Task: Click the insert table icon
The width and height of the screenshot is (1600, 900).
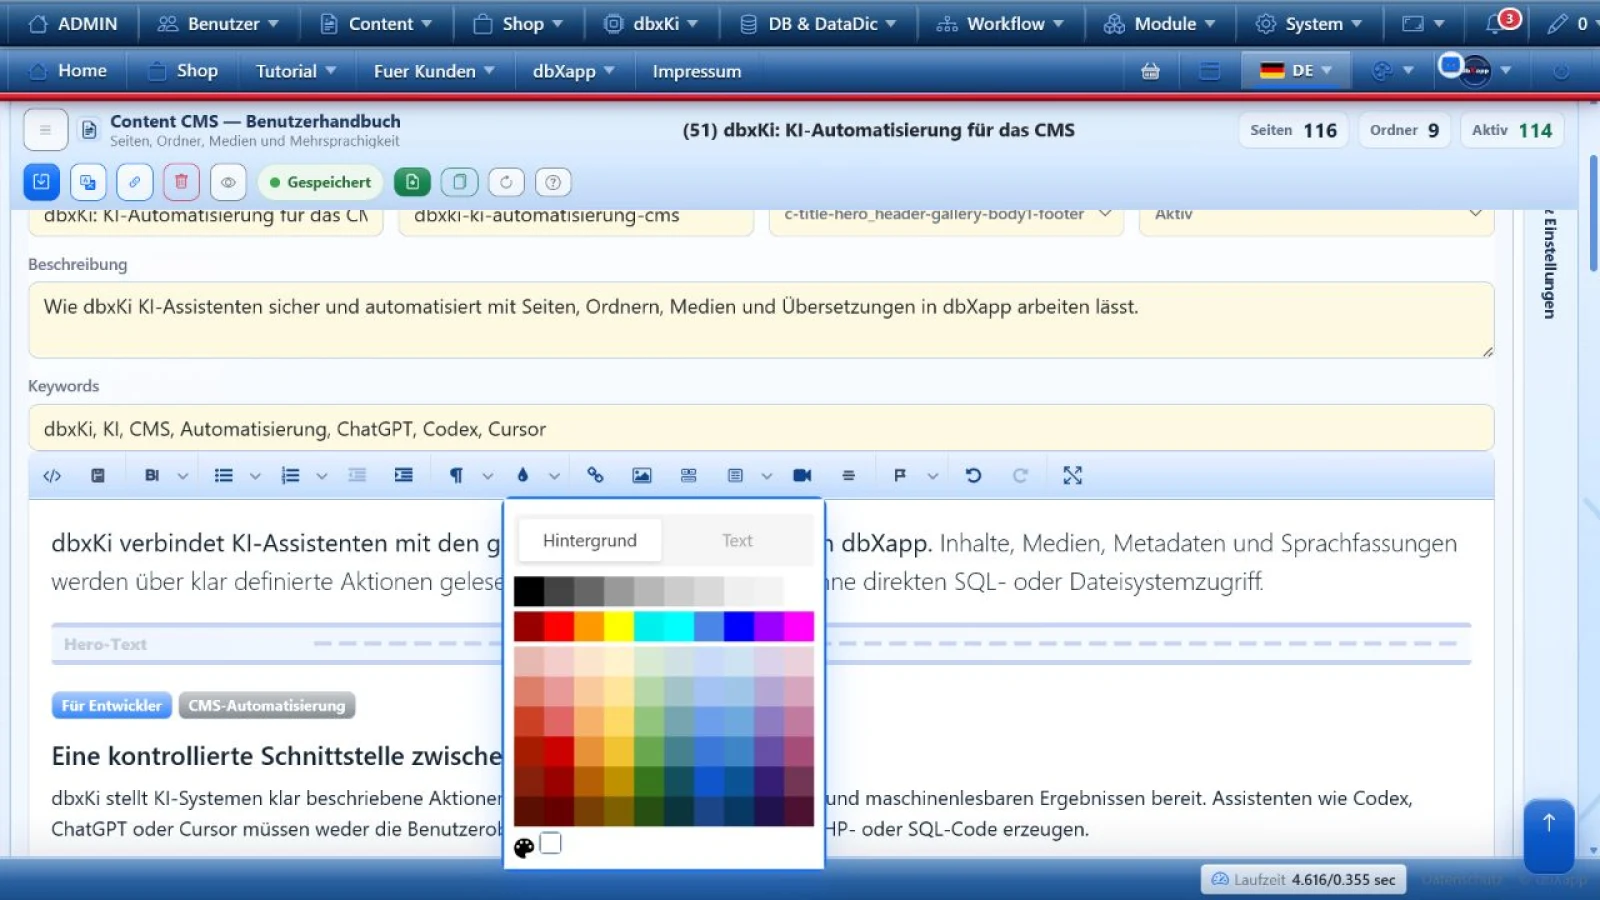Action: 735,476
